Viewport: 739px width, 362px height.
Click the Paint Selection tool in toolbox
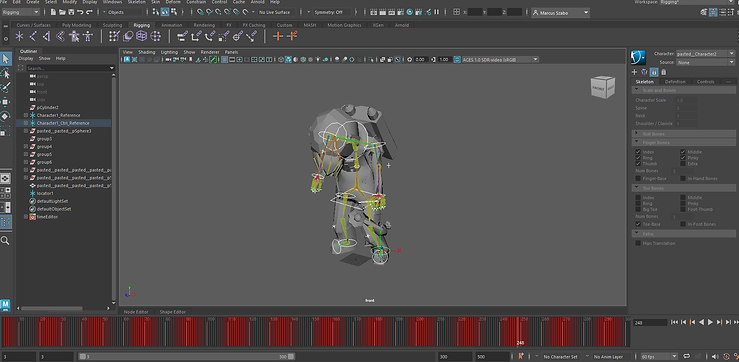pyautogui.click(x=5, y=88)
